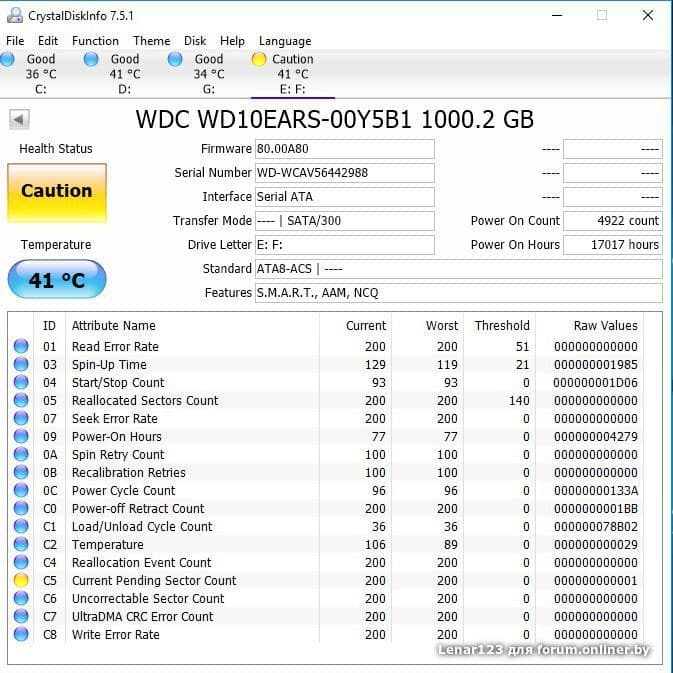The image size is (673, 673).
Task: Click the Features field S.M.A.R.T., AAM, NCQ
Action: (458, 293)
